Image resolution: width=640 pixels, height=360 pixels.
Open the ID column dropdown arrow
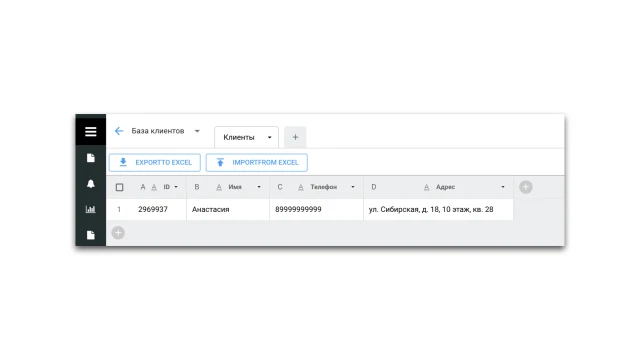pyautogui.click(x=176, y=187)
